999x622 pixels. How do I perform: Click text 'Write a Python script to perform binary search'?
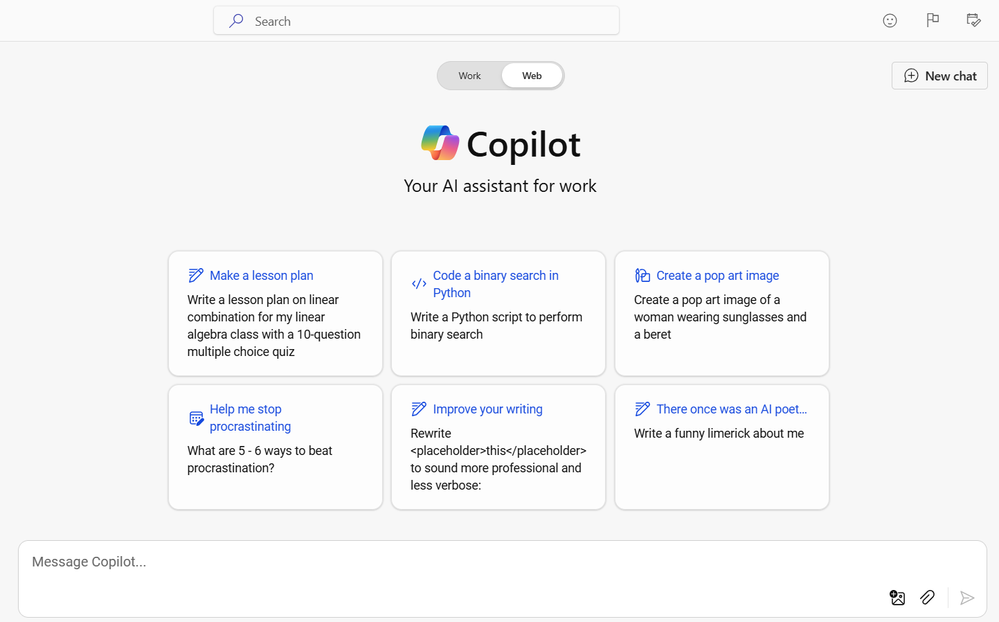click(x=496, y=326)
